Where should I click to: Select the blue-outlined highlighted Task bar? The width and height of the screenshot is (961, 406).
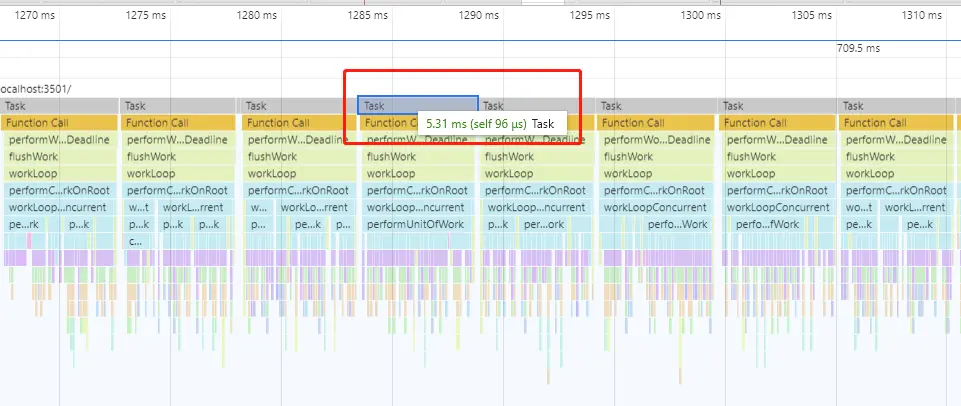417,105
